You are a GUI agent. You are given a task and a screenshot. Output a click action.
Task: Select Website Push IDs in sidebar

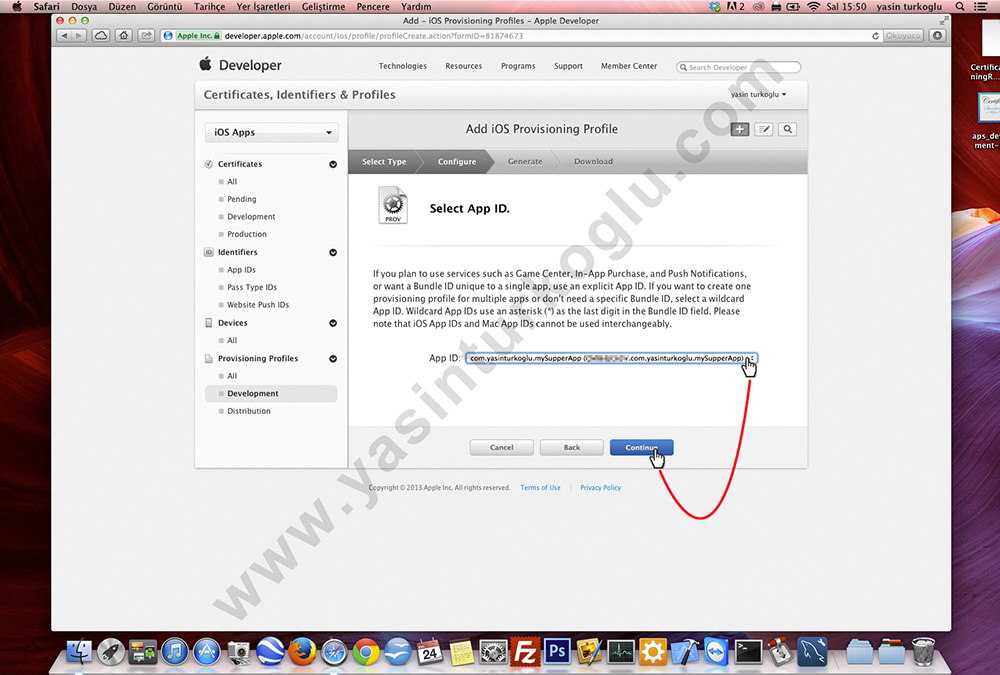coord(258,305)
